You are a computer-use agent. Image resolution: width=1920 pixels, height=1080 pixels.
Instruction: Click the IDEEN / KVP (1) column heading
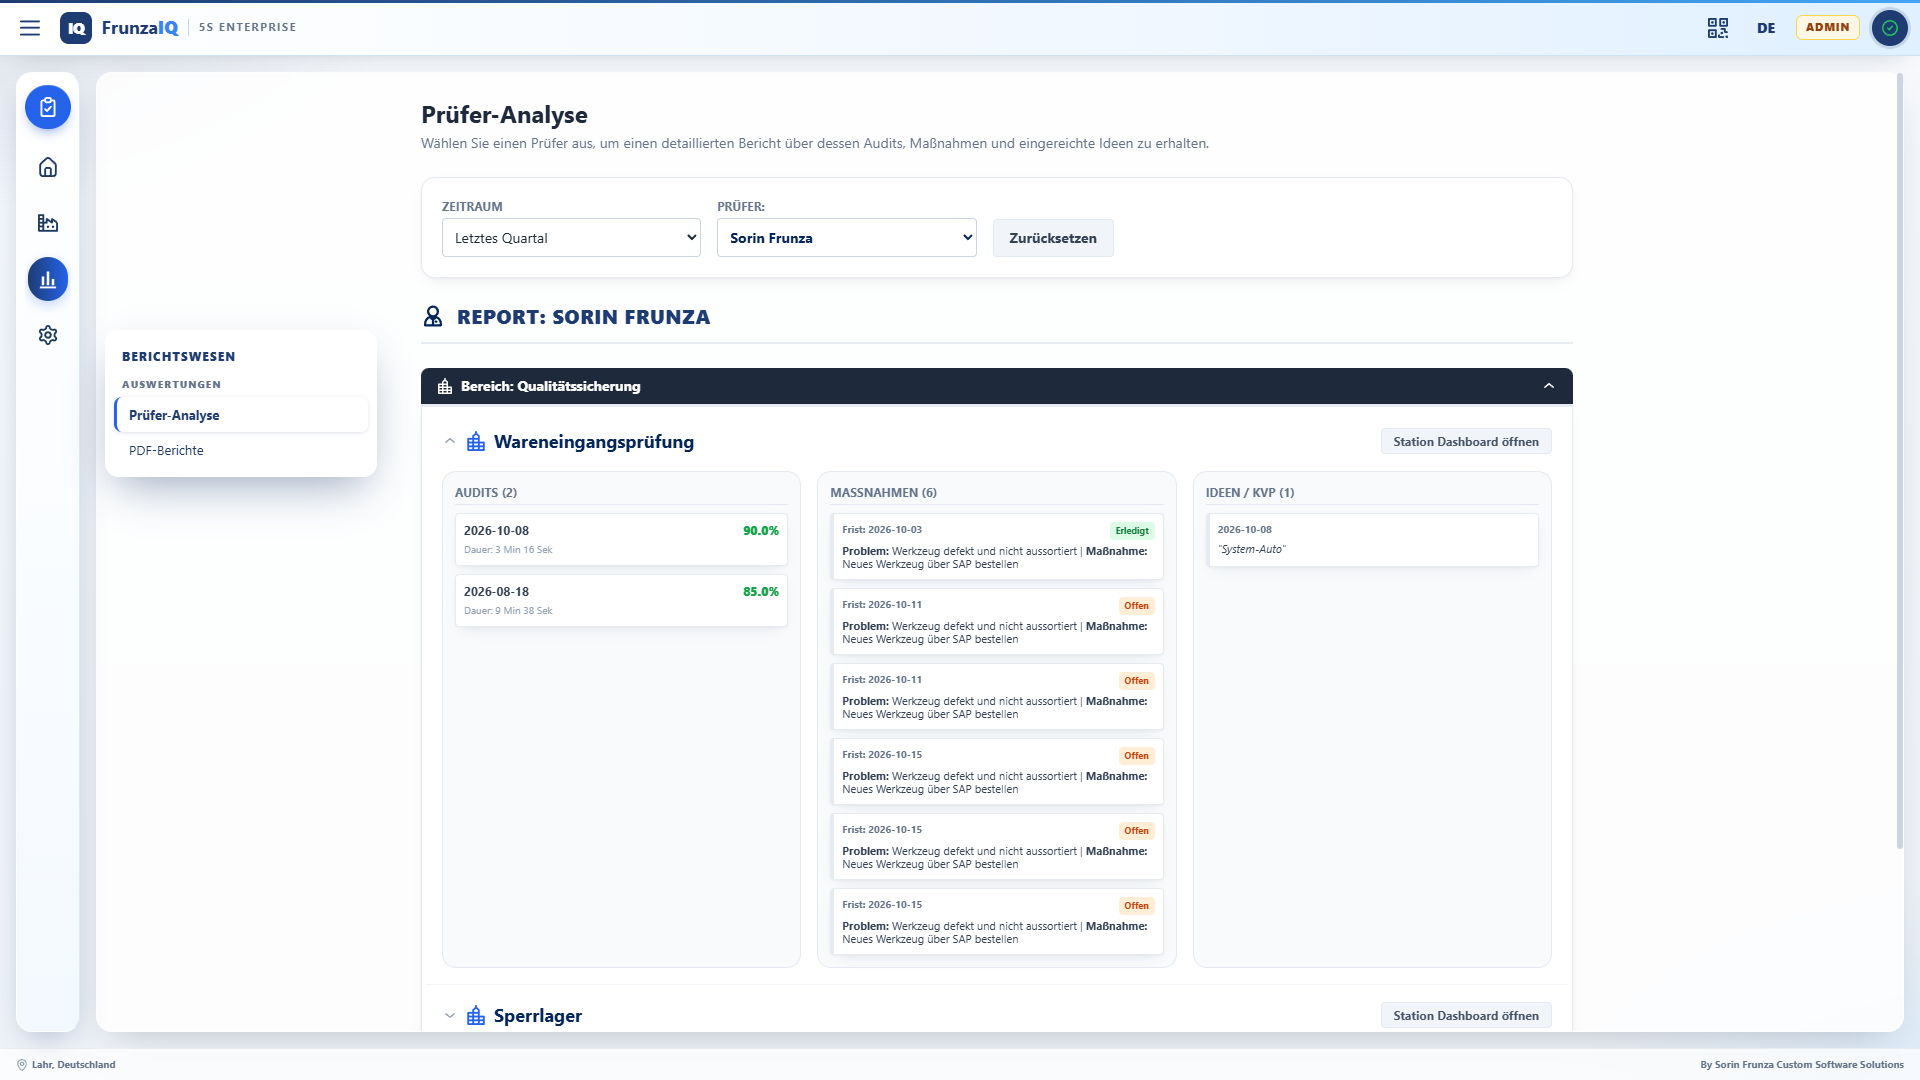click(1250, 493)
